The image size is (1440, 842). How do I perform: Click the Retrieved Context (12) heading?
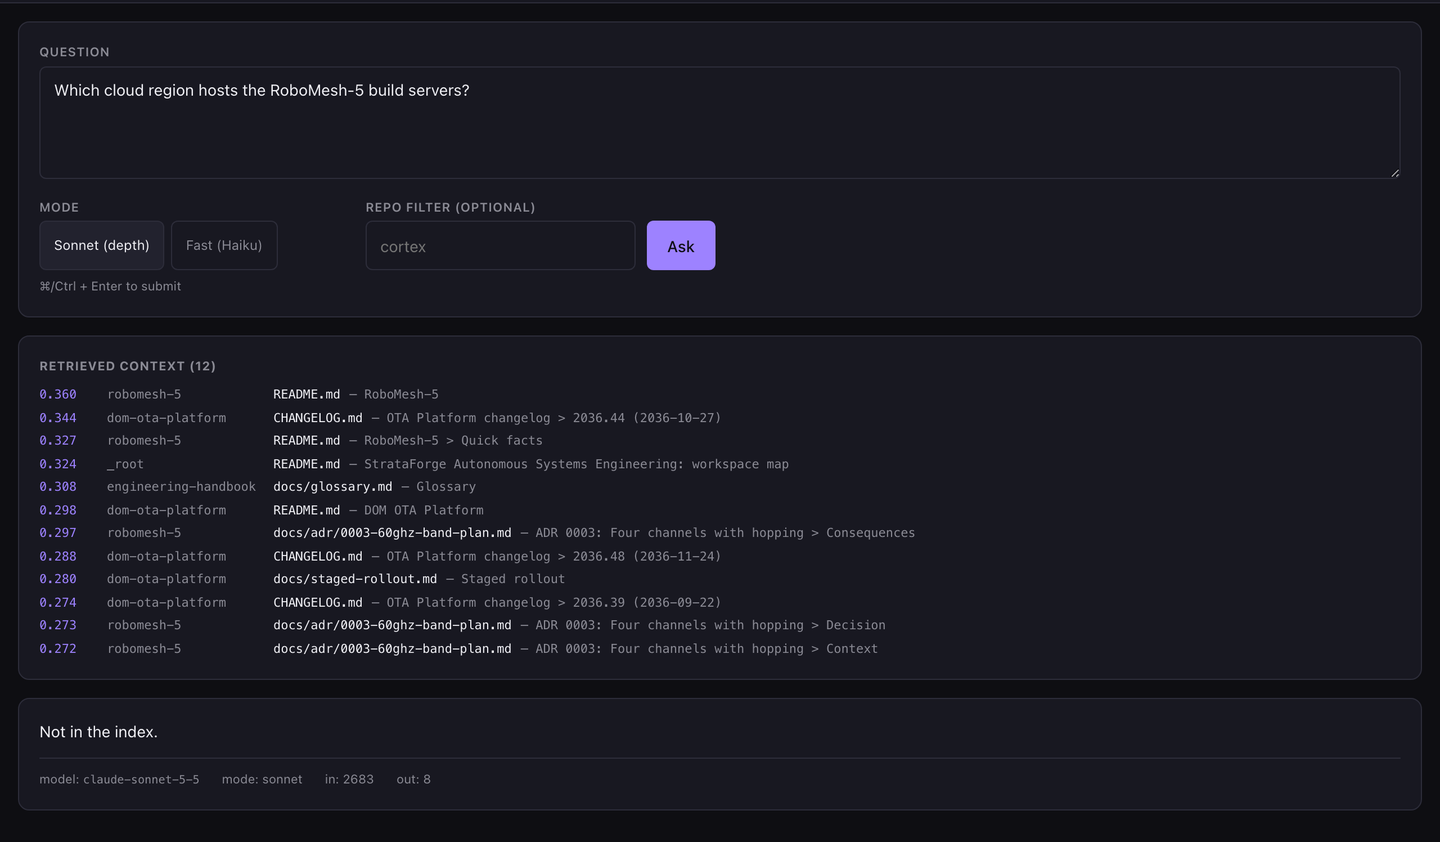[127, 366]
